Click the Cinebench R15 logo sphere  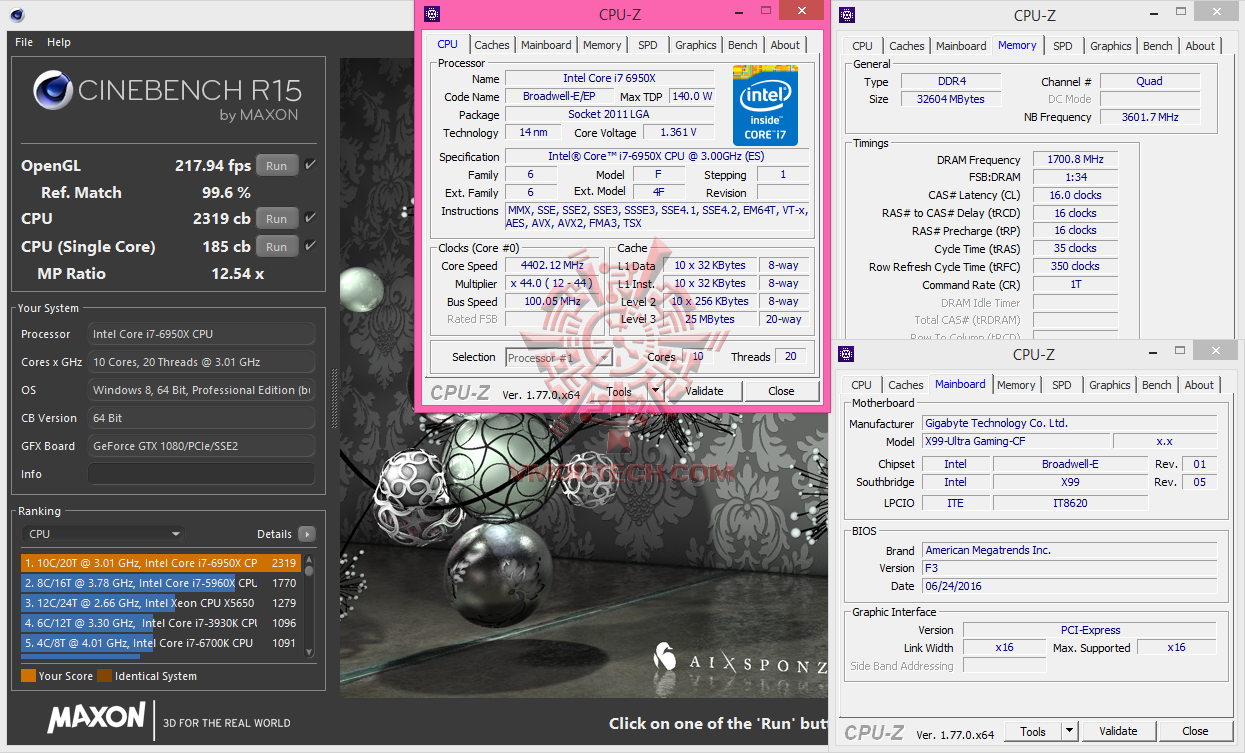pyautogui.click(x=53, y=91)
